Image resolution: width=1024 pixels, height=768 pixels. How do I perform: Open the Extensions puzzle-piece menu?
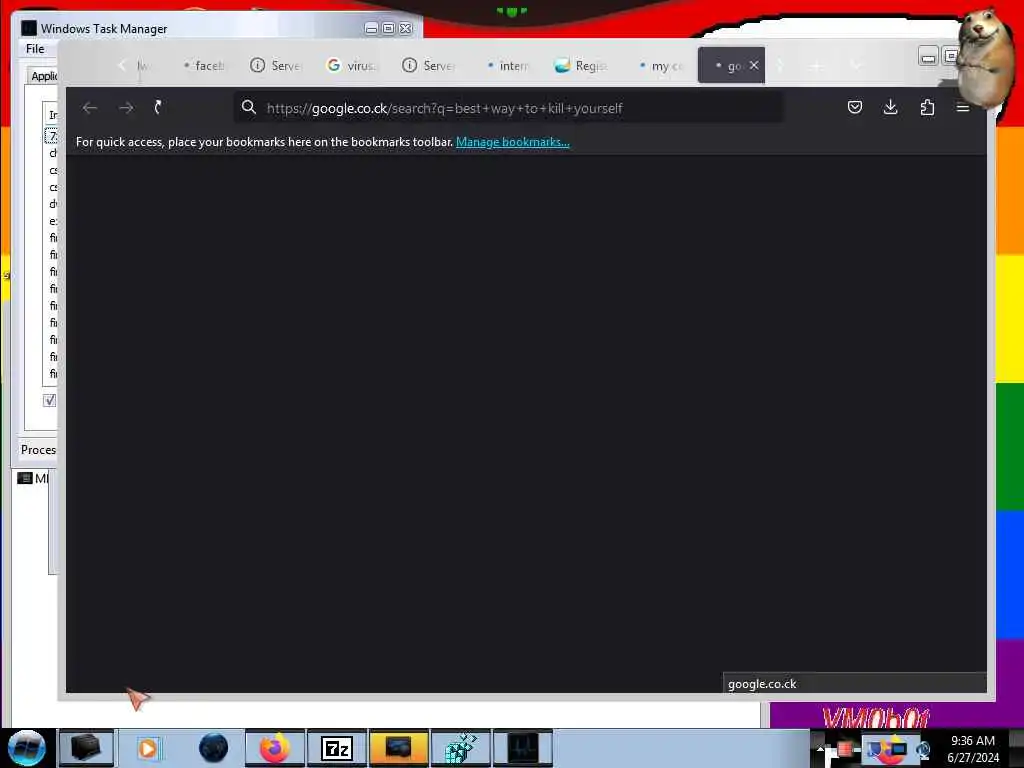(x=927, y=107)
